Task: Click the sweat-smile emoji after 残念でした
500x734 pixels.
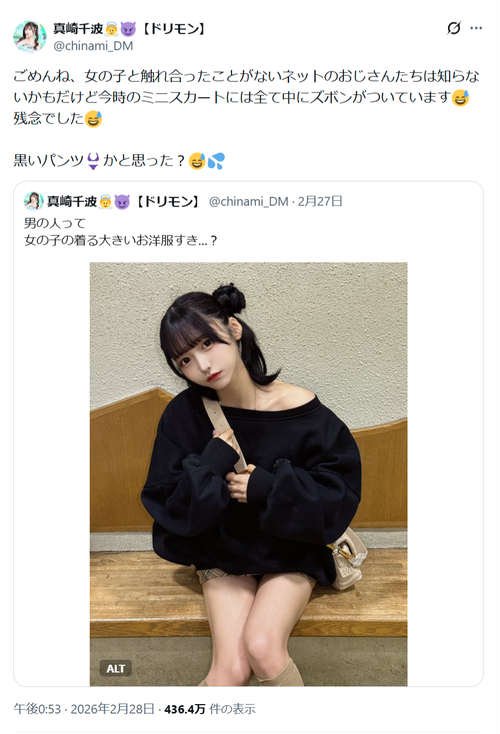Action: (93, 119)
